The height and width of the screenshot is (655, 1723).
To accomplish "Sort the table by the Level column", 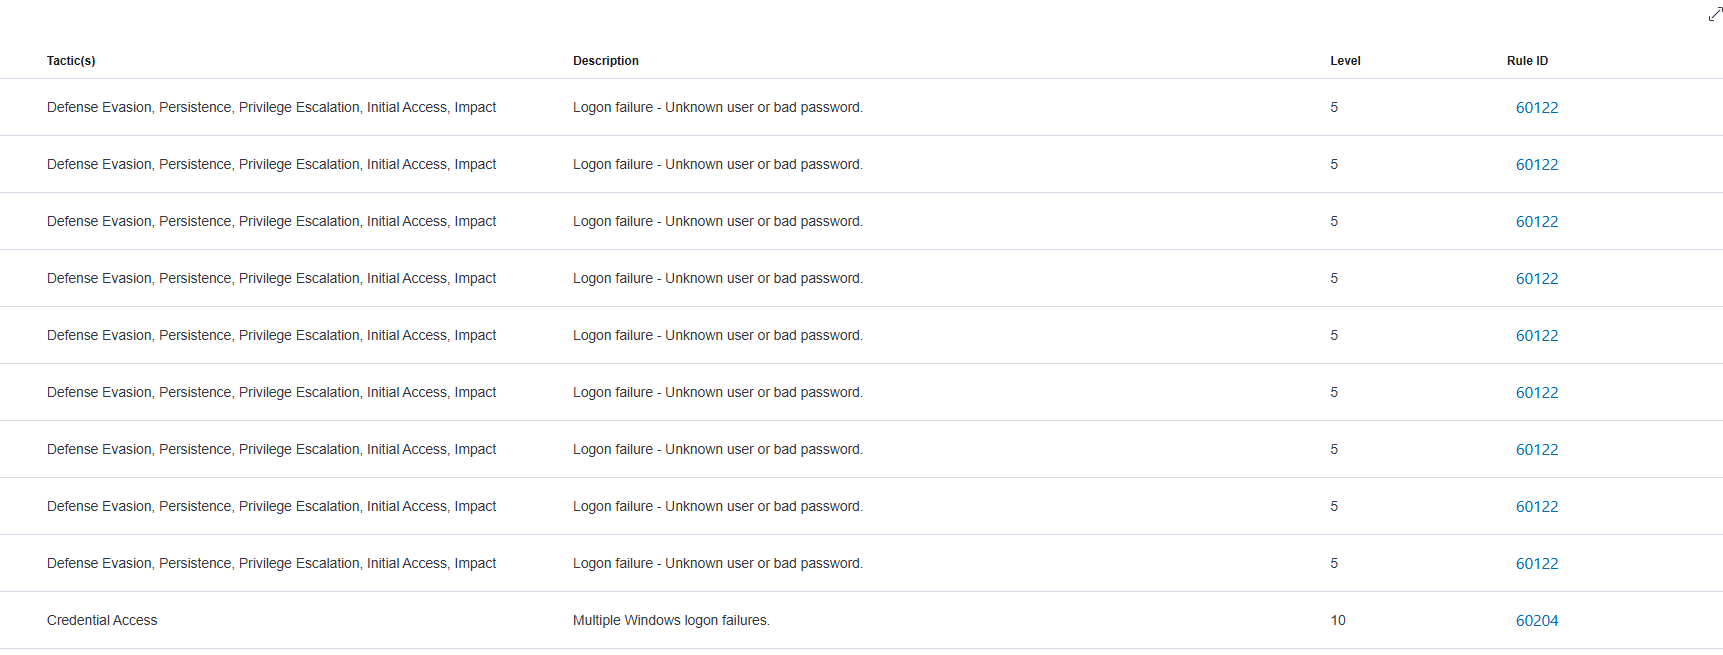I will pos(1345,60).
